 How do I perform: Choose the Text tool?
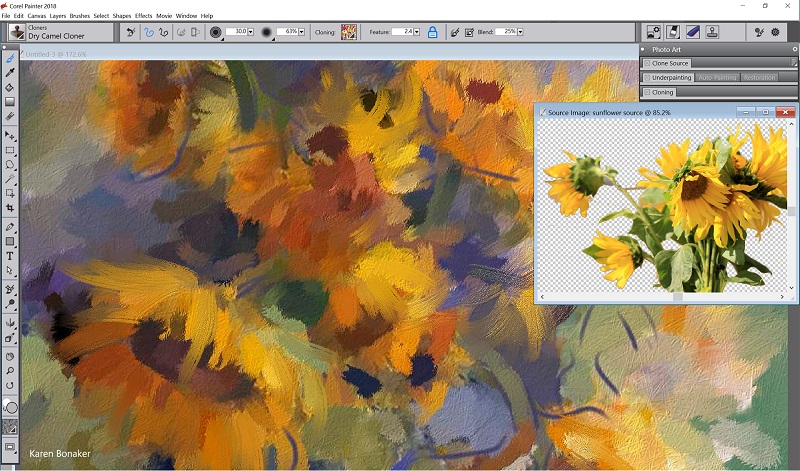pyautogui.click(x=10, y=256)
